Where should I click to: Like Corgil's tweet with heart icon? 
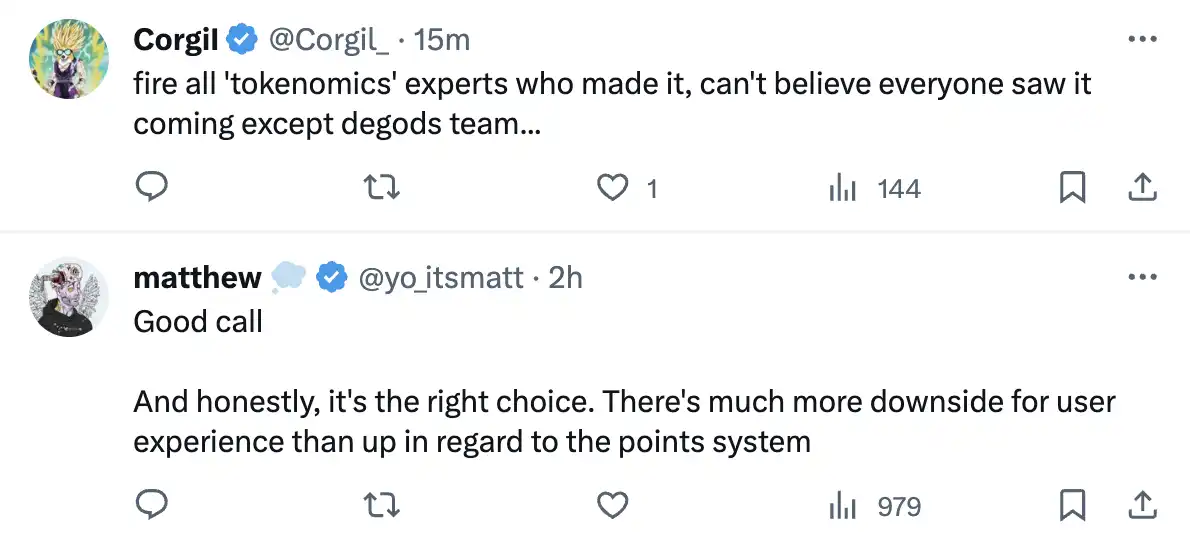tap(612, 188)
